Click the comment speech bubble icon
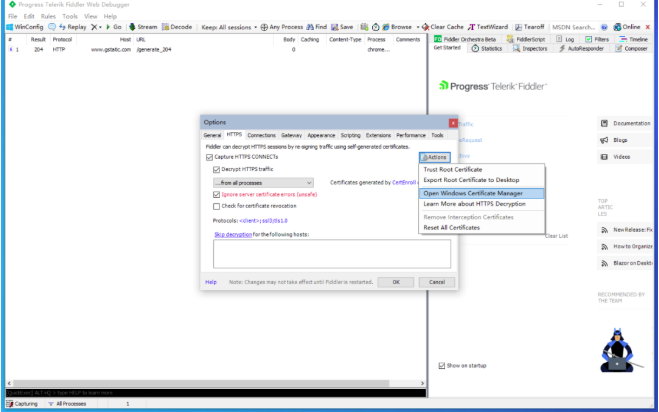Viewport: 659px width, 412px height. (x=52, y=27)
